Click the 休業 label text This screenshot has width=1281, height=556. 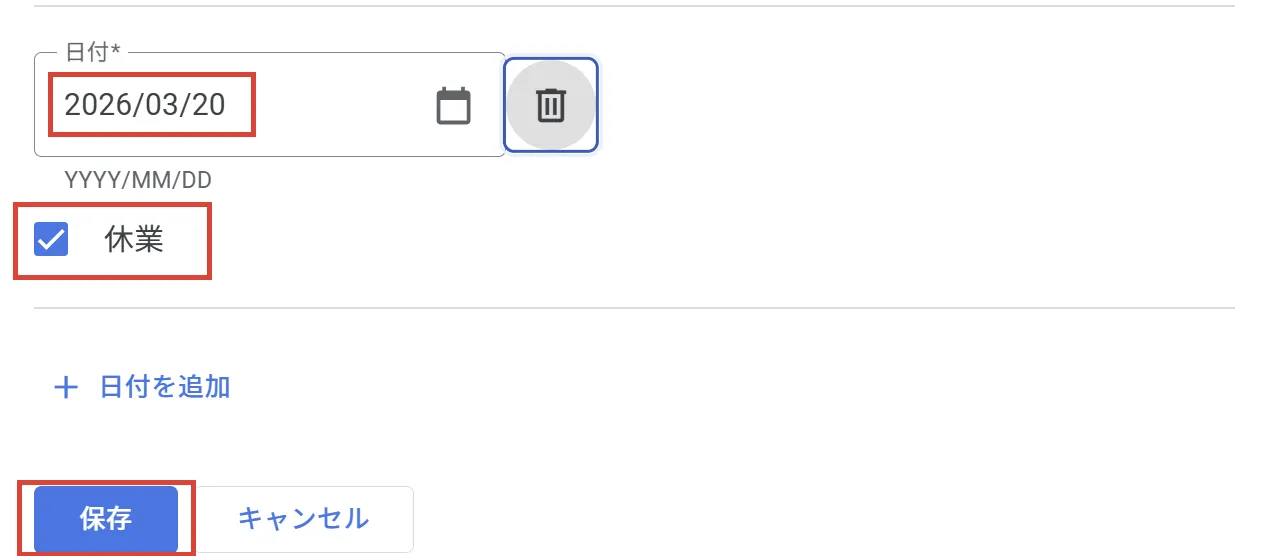[x=134, y=240]
